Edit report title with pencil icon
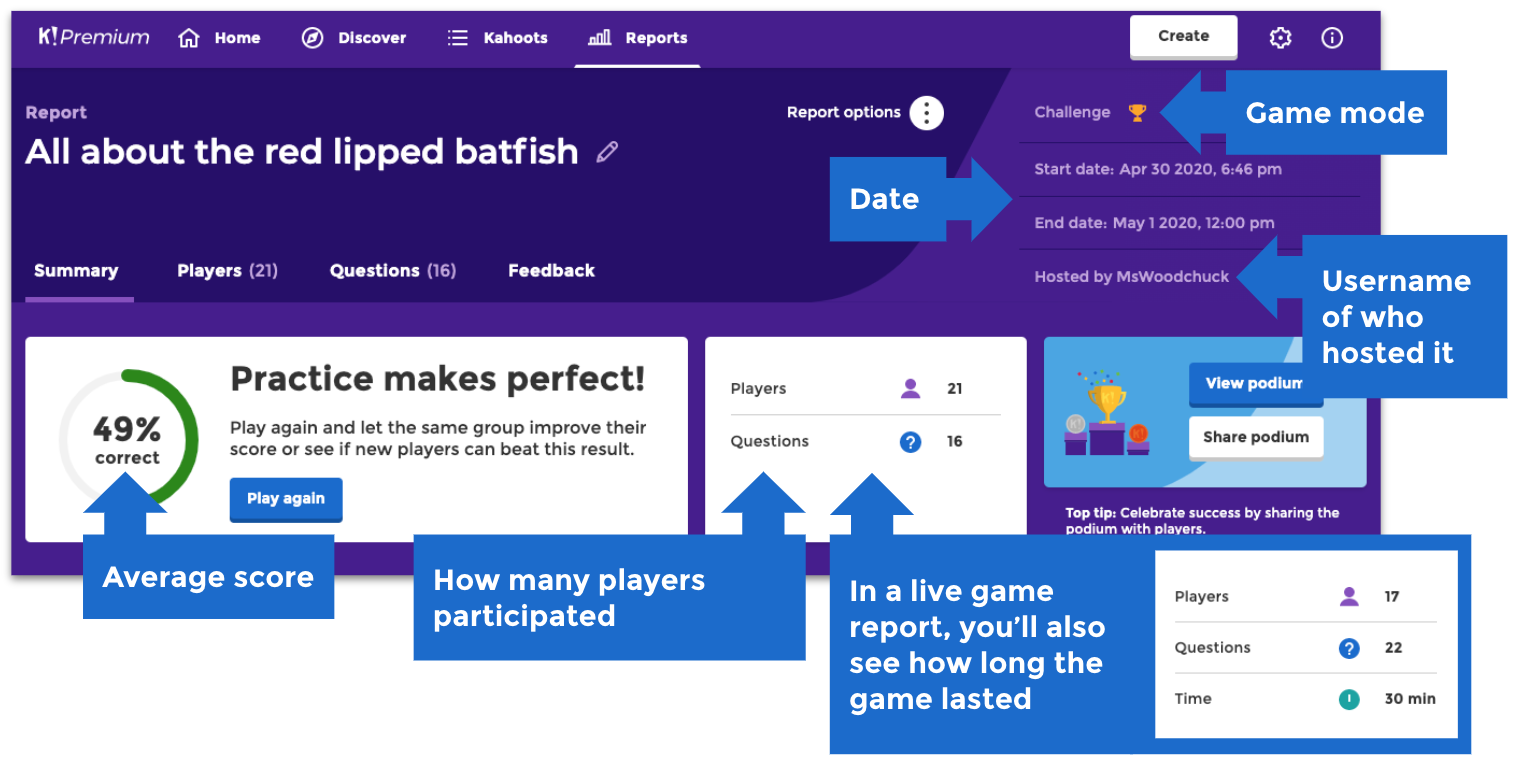 [607, 152]
